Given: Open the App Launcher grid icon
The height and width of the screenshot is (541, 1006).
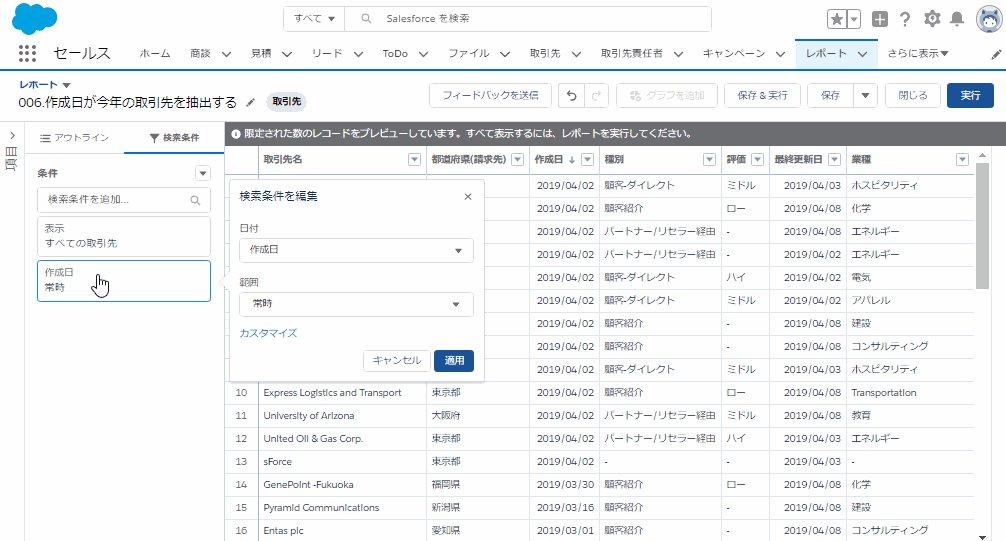Looking at the screenshot, I should pos(27,53).
